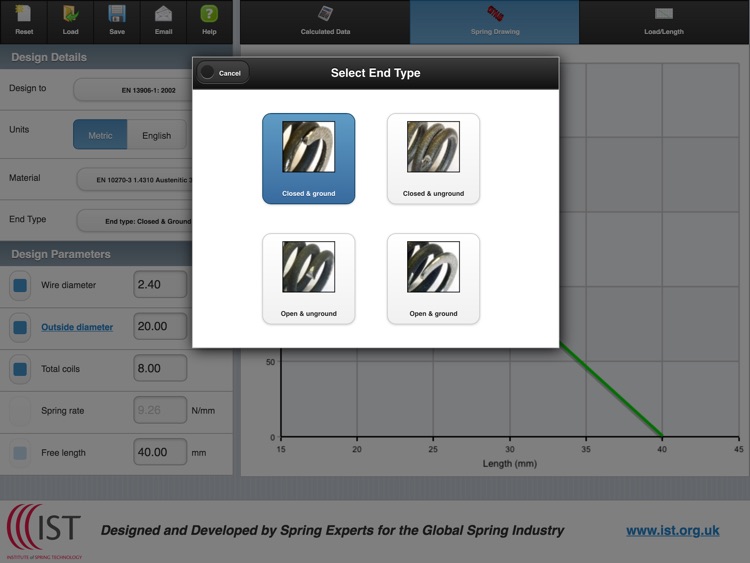Image resolution: width=750 pixels, height=563 pixels.
Task: Switch to the Load/Length tab
Action: (664, 22)
